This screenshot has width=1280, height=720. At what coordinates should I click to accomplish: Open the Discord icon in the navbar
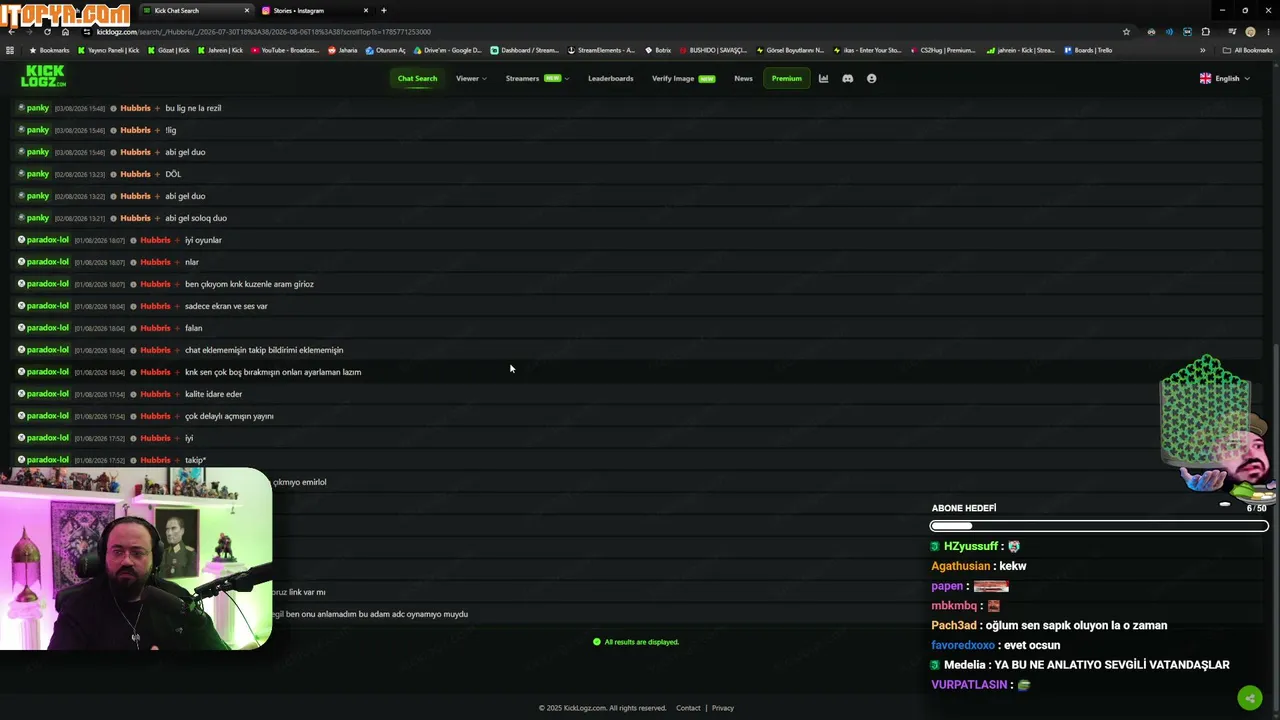click(847, 78)
